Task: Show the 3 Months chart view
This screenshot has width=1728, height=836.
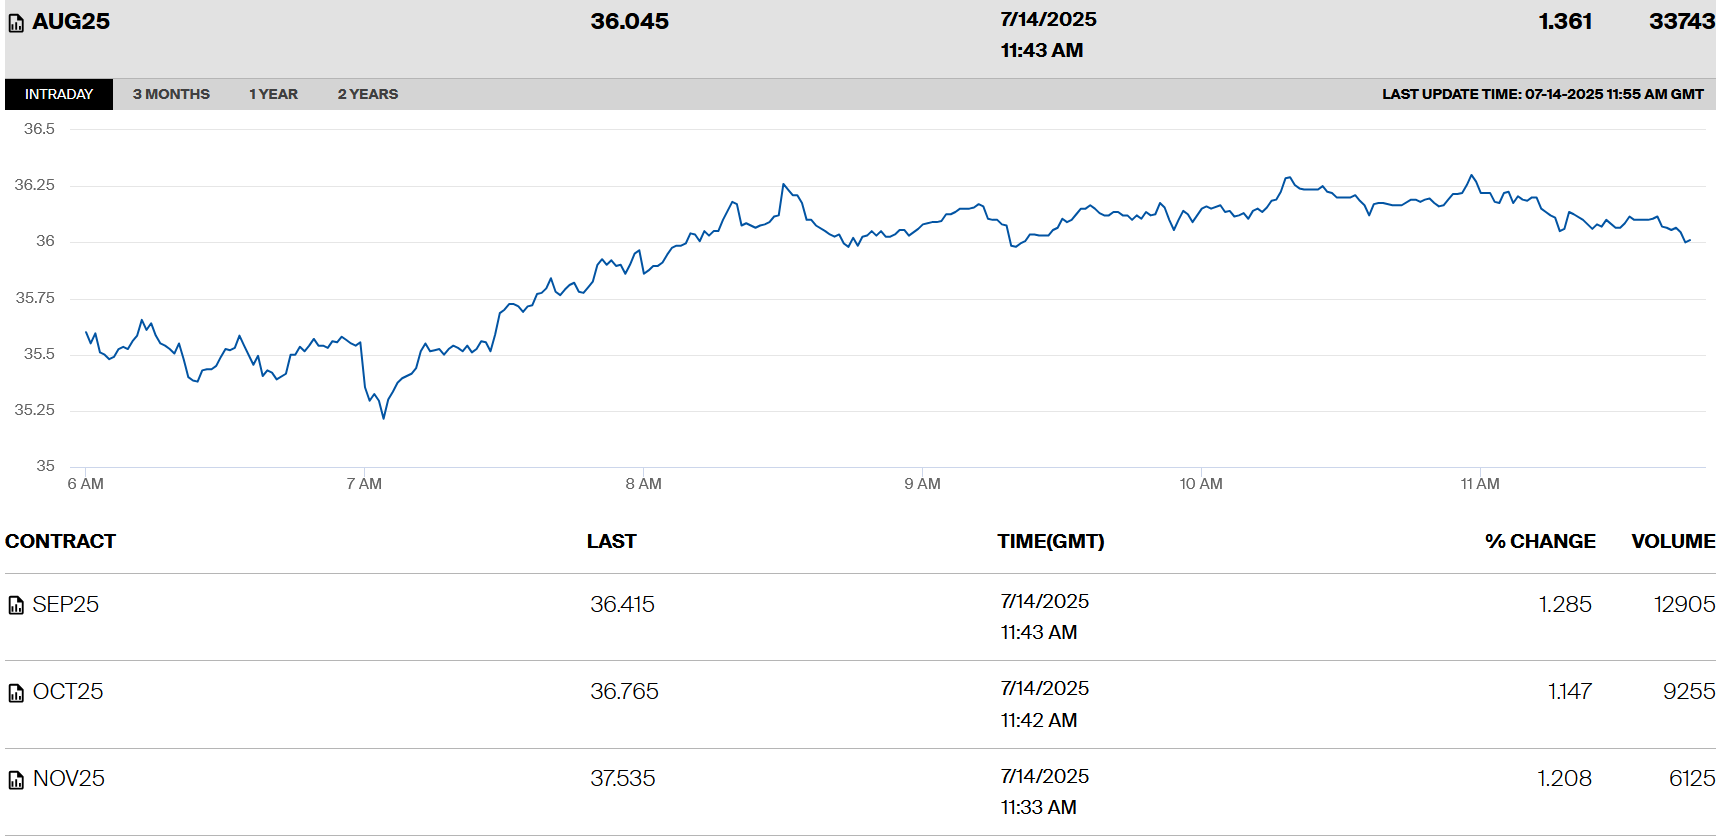Action: (x=171, y=94)
